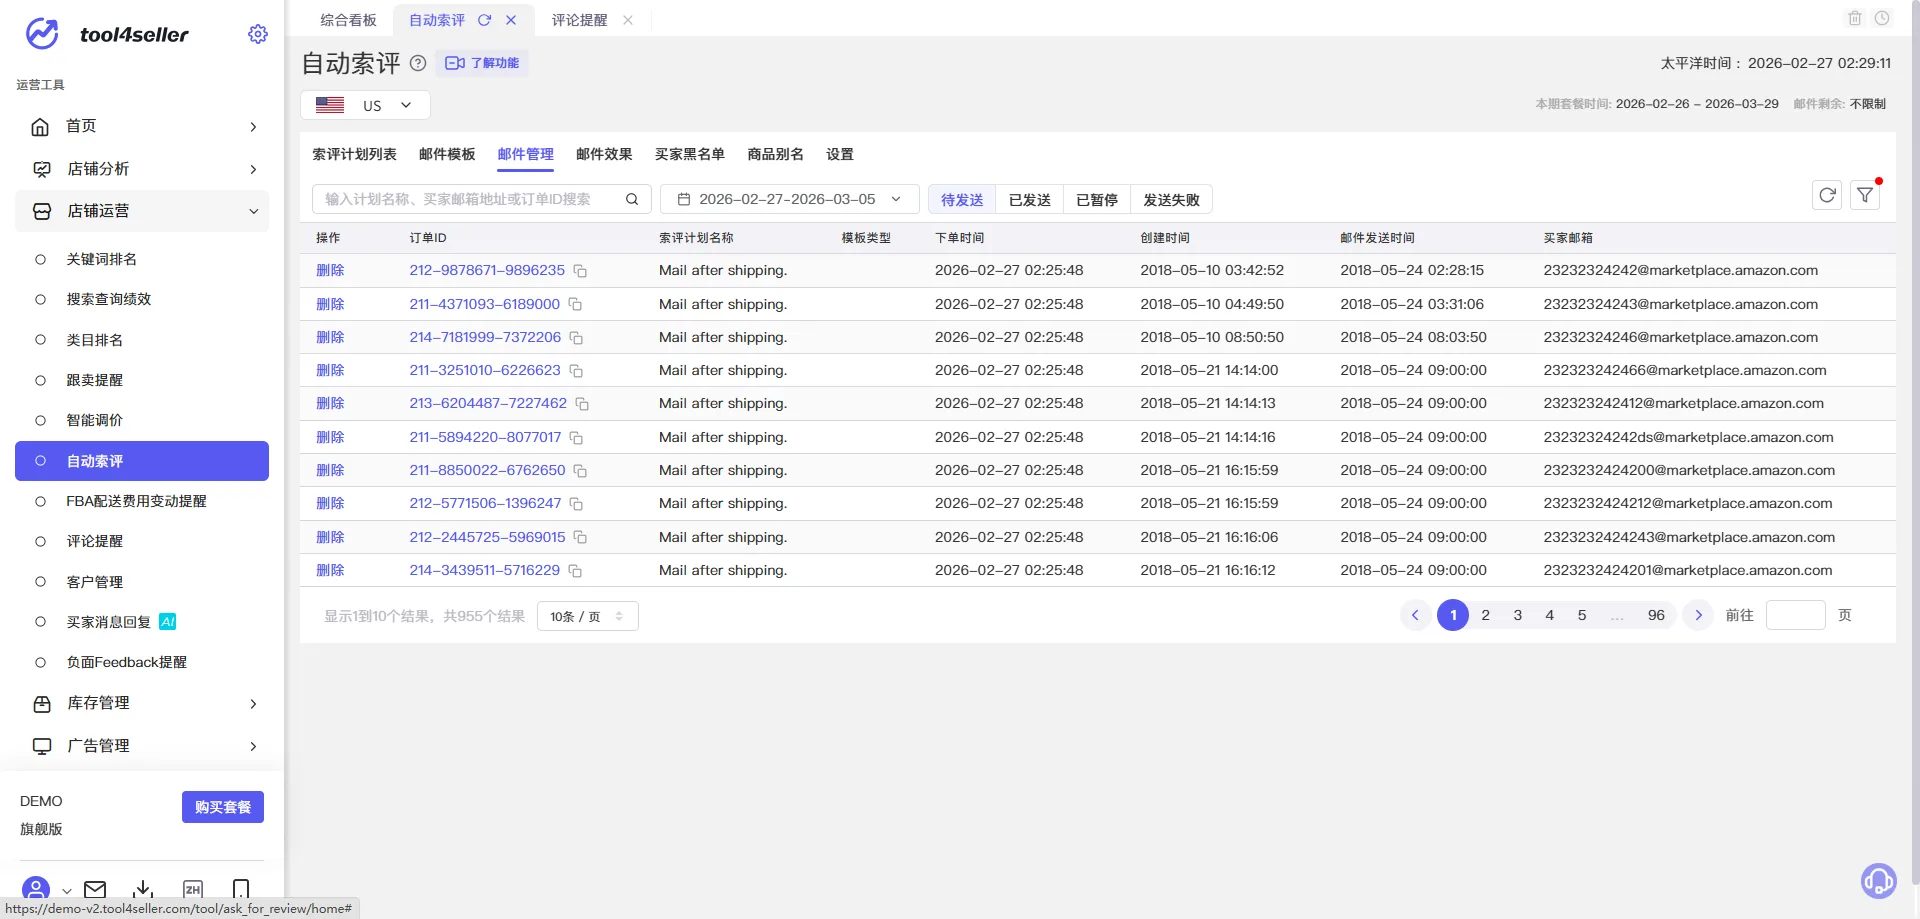Open the history clock icon at top right

[x=1882, y=18]
